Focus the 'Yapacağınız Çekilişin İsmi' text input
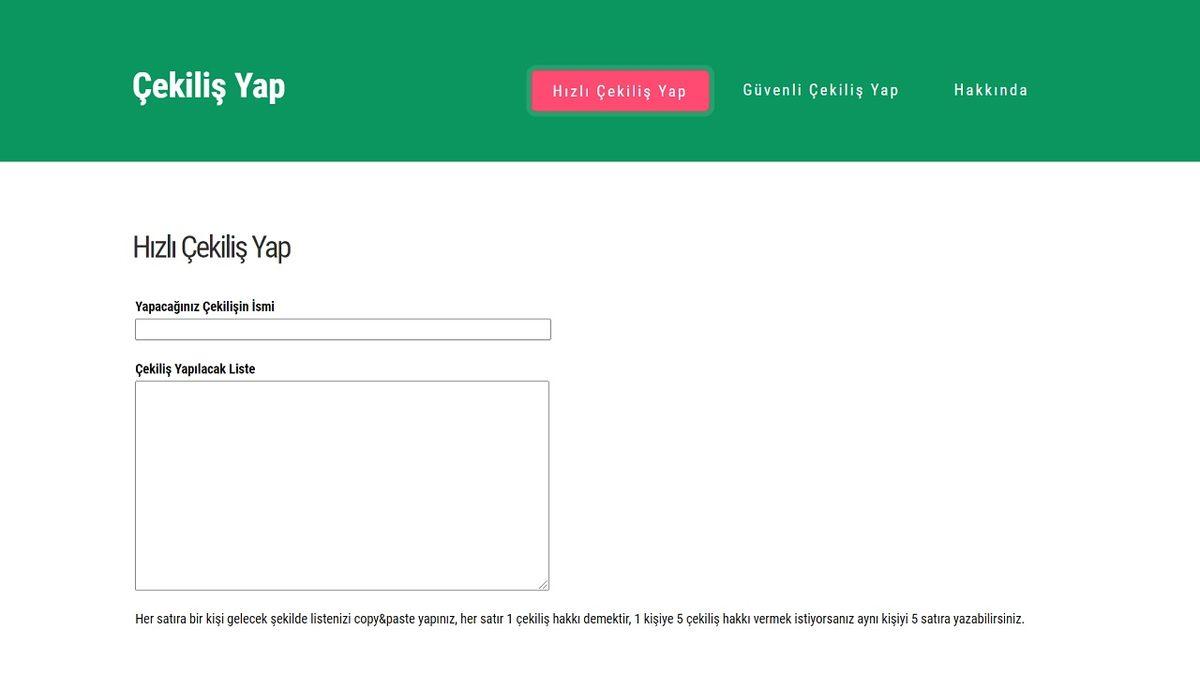Image resolution: width=1200 pixels, height=675 pixels. [x=342, y=328]
